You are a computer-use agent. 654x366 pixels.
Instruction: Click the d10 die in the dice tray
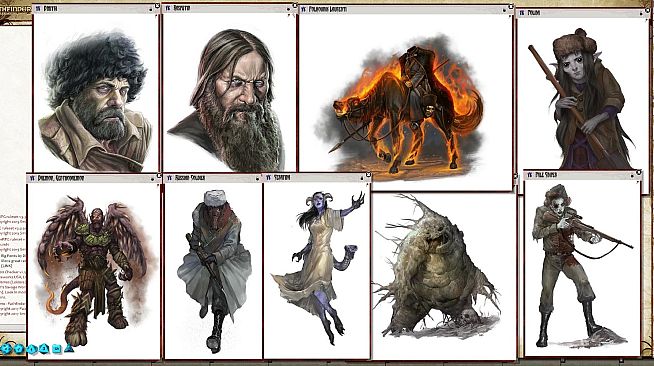pos(32,349)
